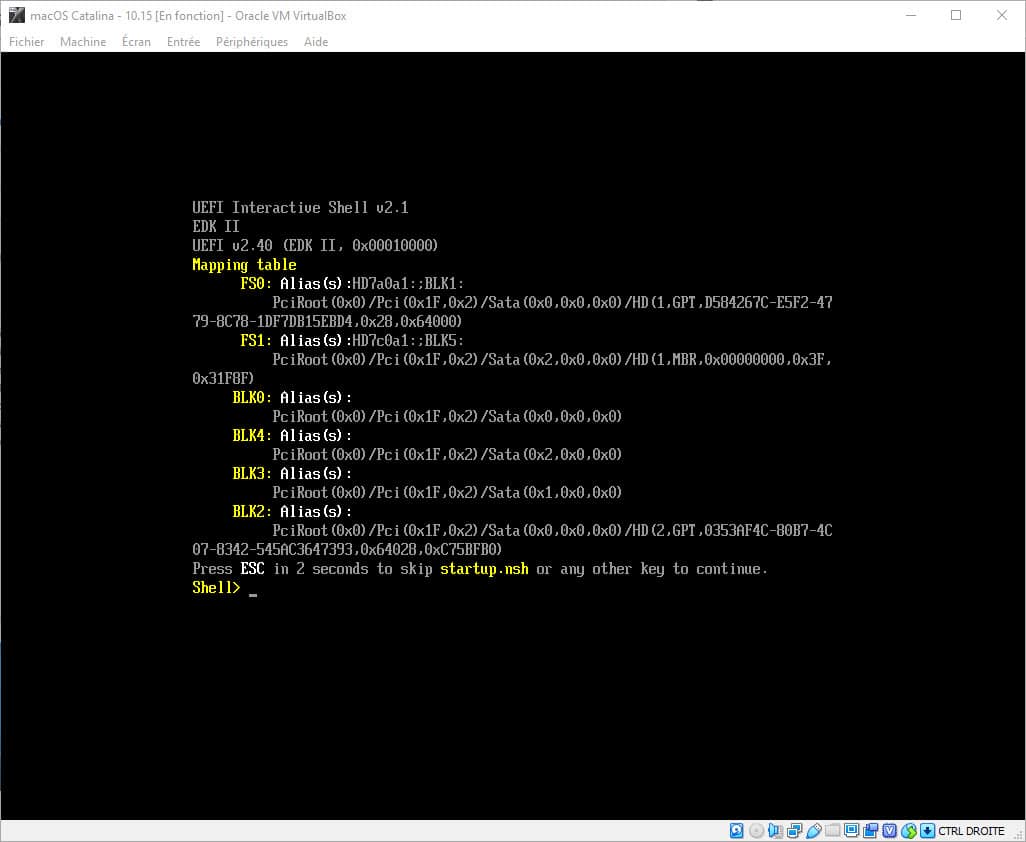Image resolution: width=1026 pixels, height=842 pixels.
Task: Click the shared folders status icon
Action: 832,831
